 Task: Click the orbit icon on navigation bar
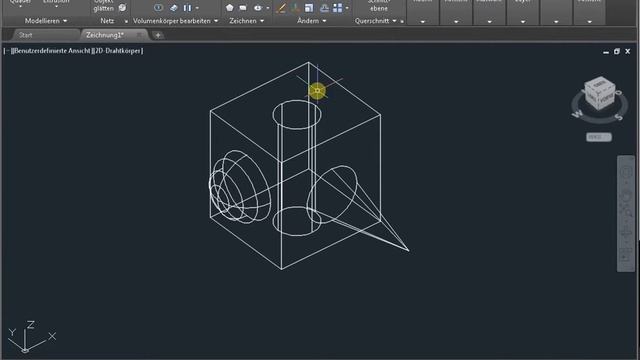click(x=626, y=233)
